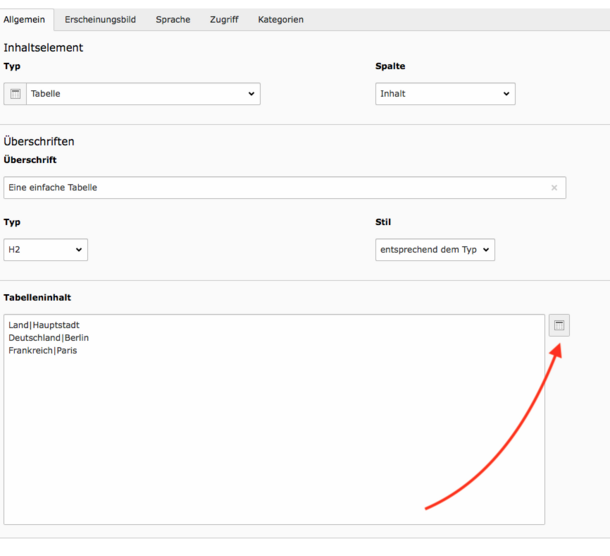Click the chevron arrow of the Inhalt dropdown
Screen dimensions: 610x556
506,94
